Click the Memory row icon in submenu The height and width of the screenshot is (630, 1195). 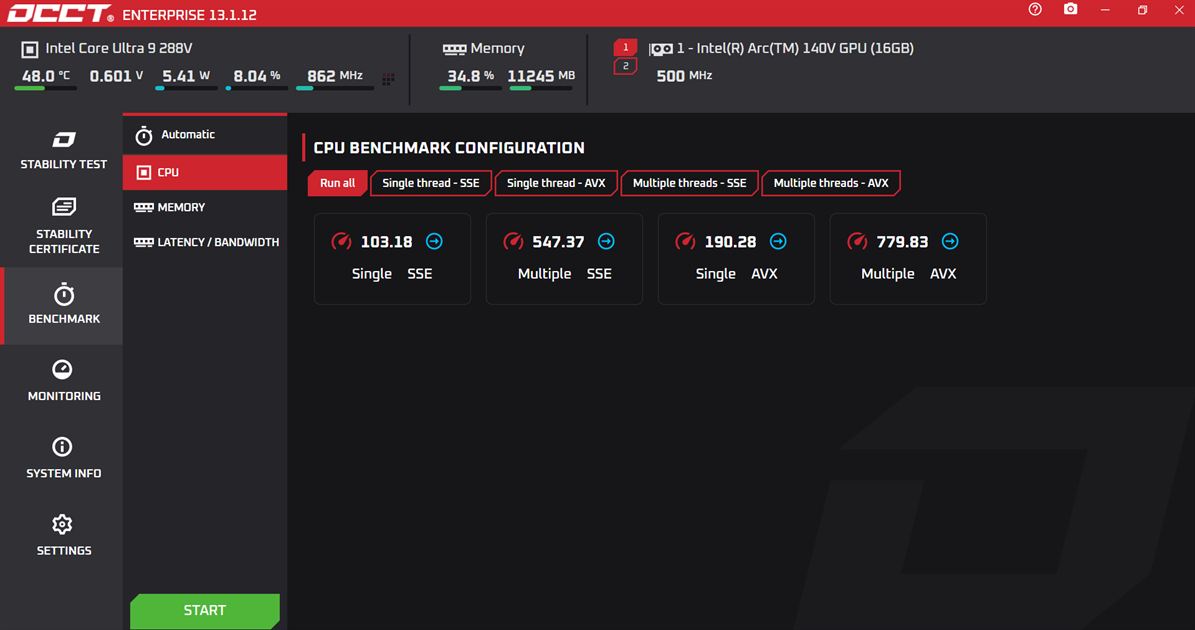coord(143,207)
